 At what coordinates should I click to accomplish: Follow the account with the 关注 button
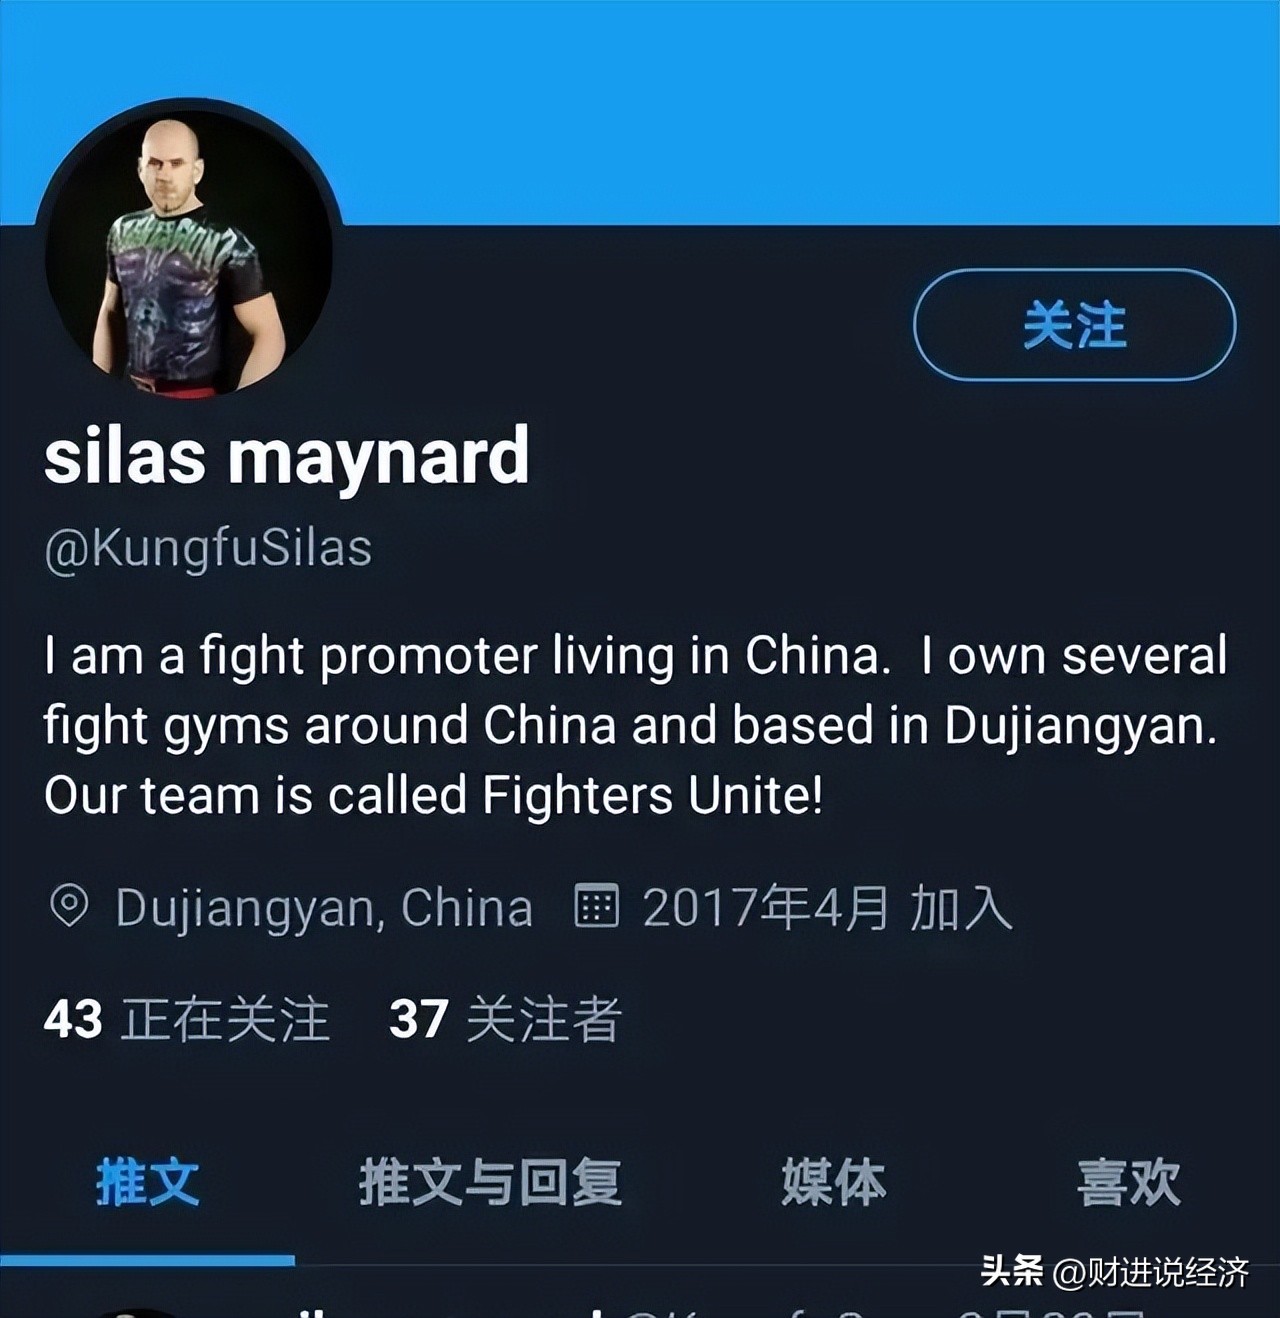pos(1074,325)
